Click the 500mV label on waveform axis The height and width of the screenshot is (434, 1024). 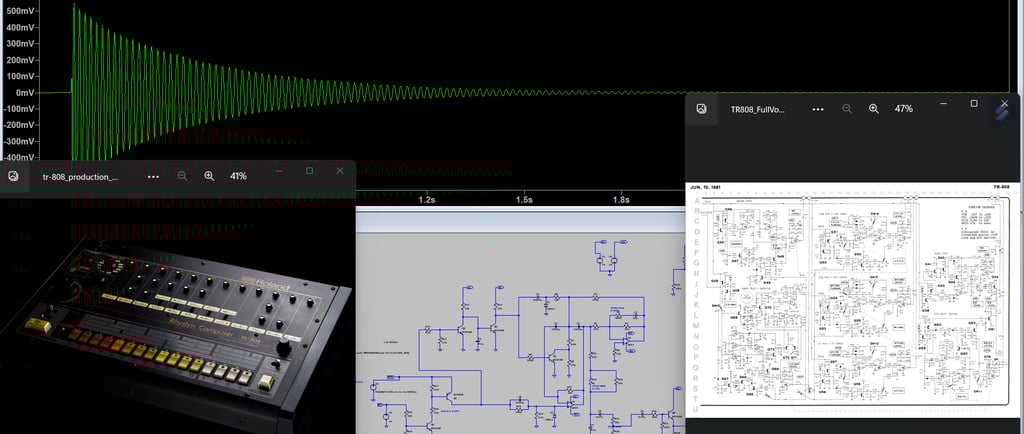(x=20, y=12)
